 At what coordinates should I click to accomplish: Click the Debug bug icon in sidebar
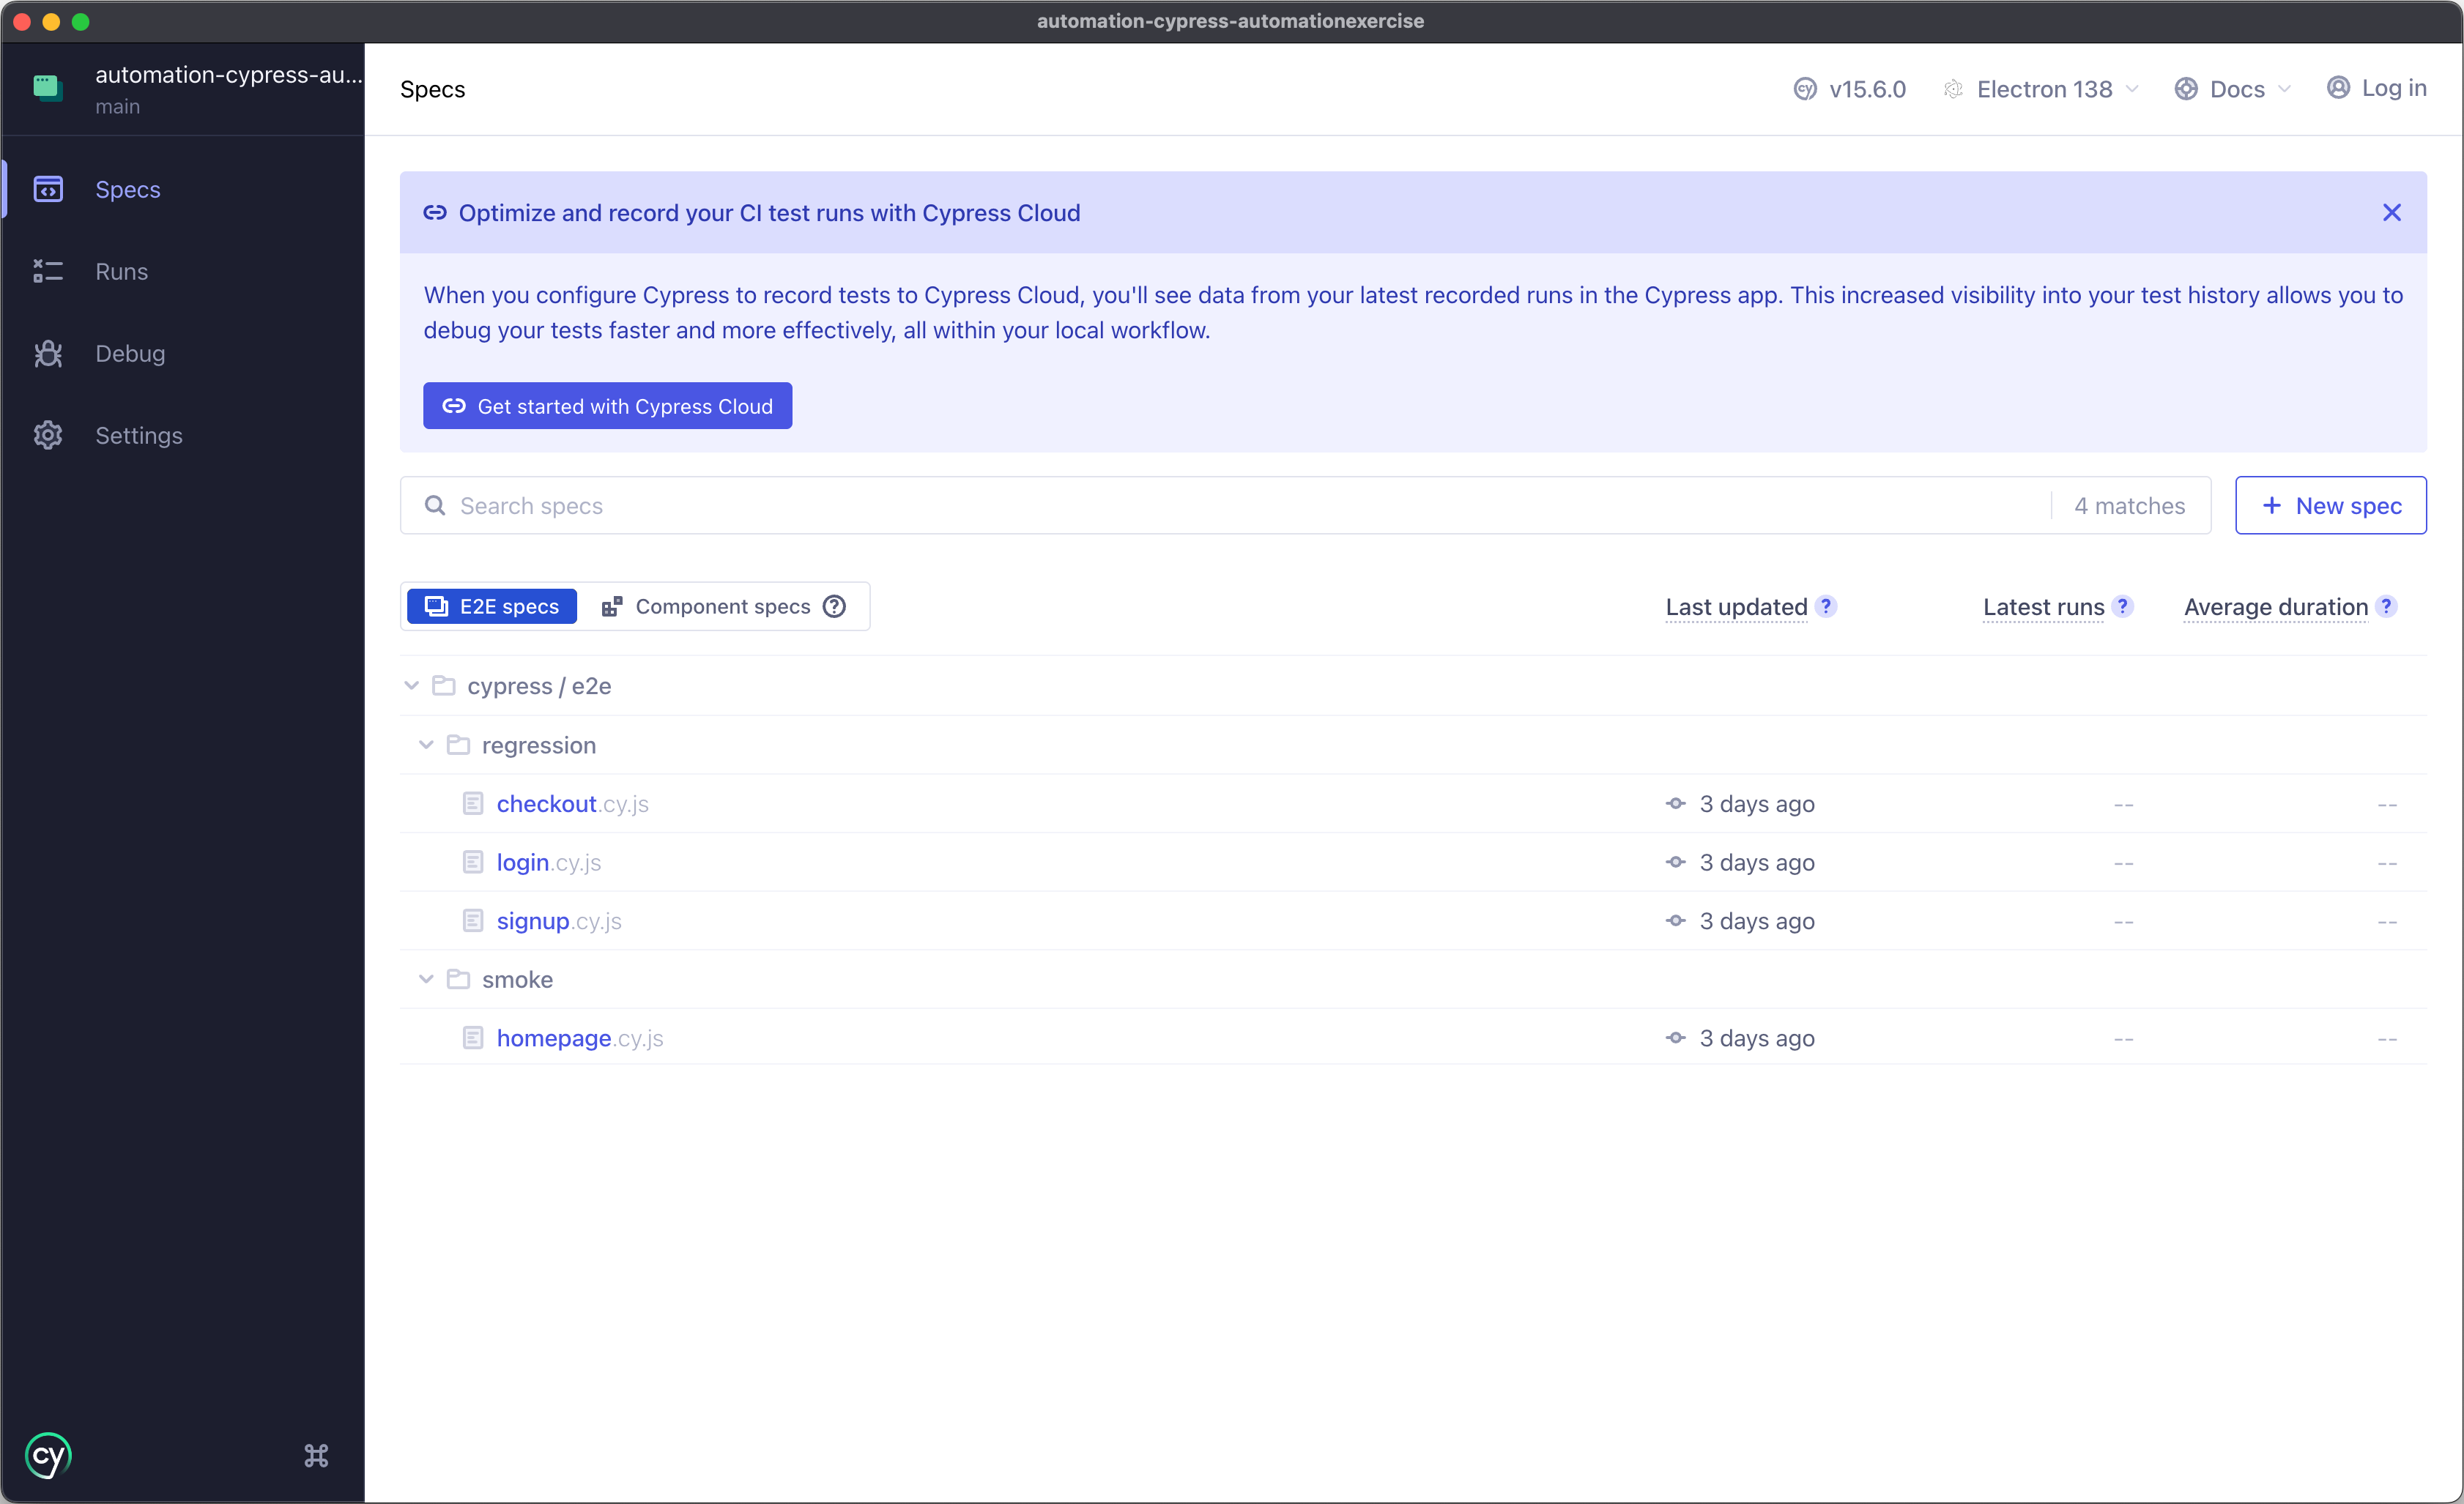(x=48, y=354)
